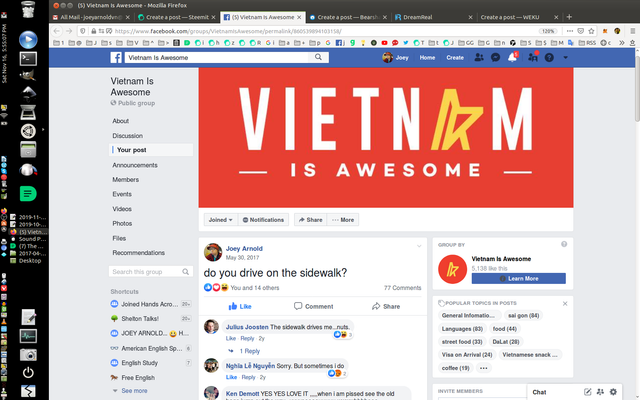Open the post options chevron
The image size is (640, 400).
click(x=419, y=246)
